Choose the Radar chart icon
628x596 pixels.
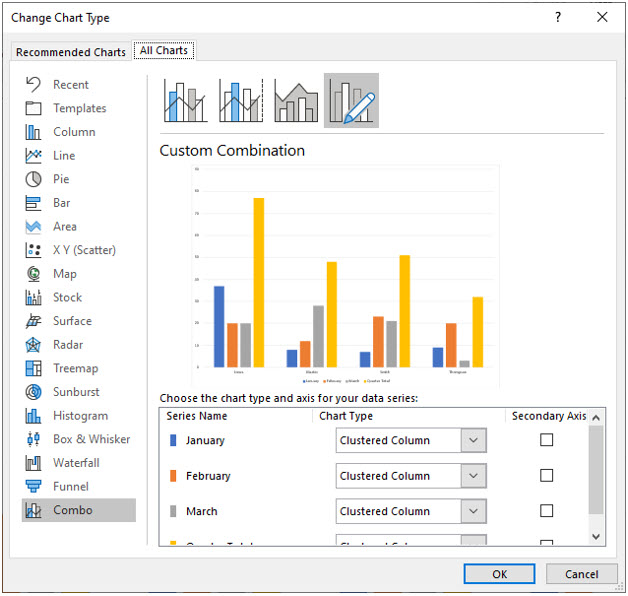33,344
